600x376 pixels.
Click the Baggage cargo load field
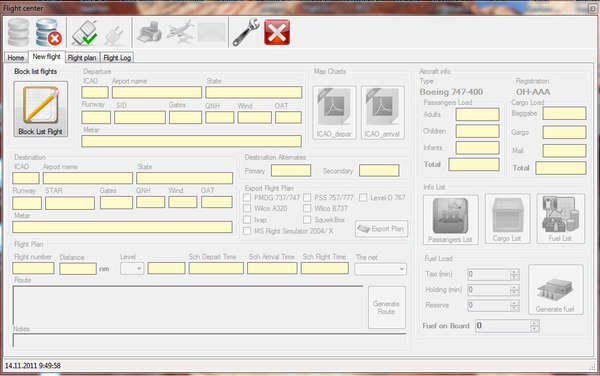pyautogui.click(x=564, y=113)
